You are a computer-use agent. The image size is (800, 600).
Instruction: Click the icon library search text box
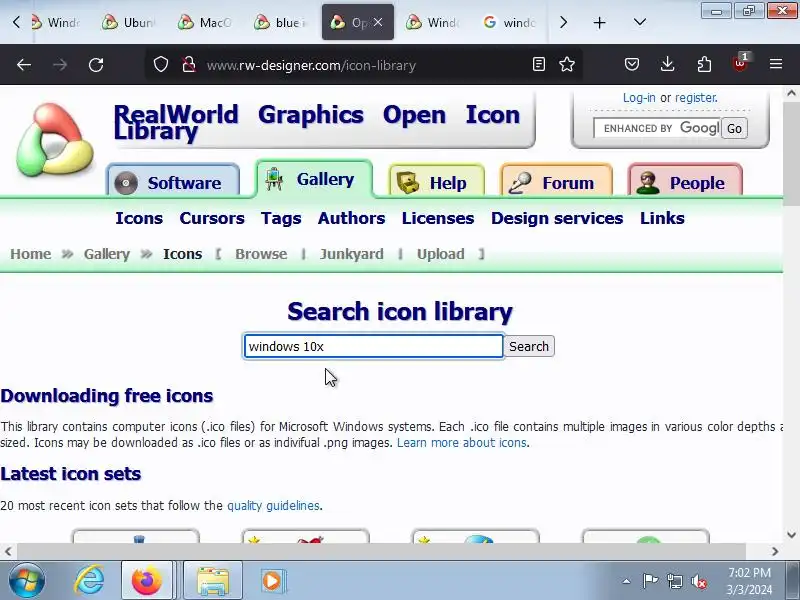[373, 346]
